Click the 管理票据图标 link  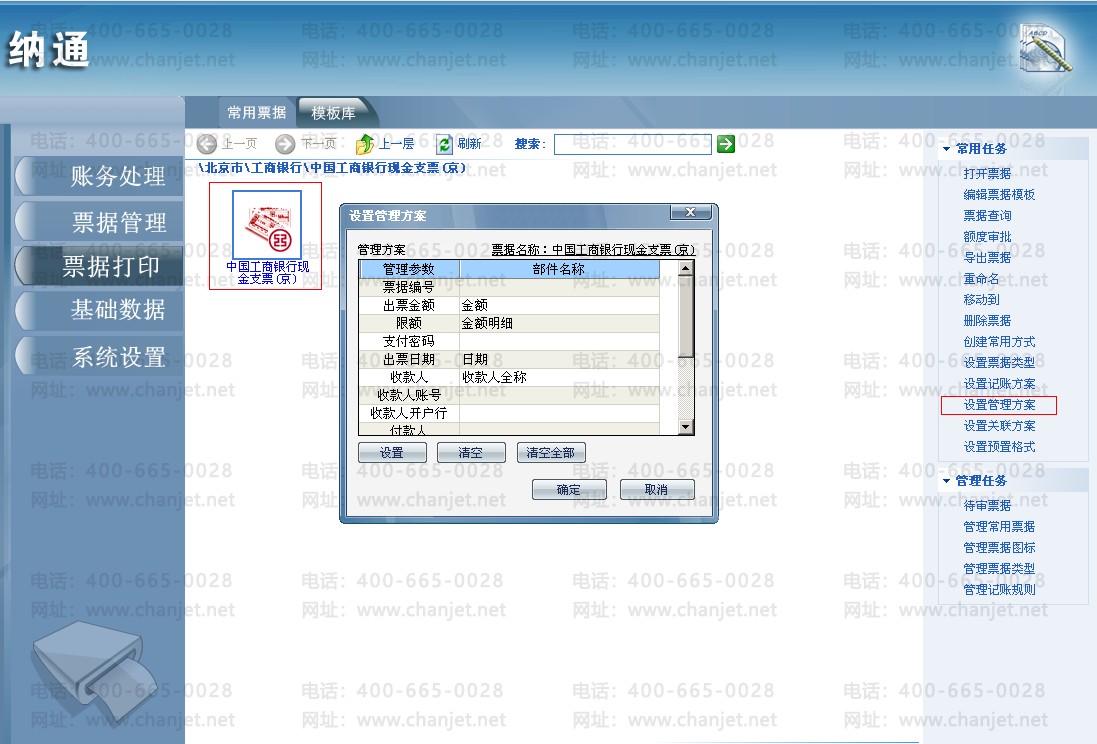tap(998, 547)
